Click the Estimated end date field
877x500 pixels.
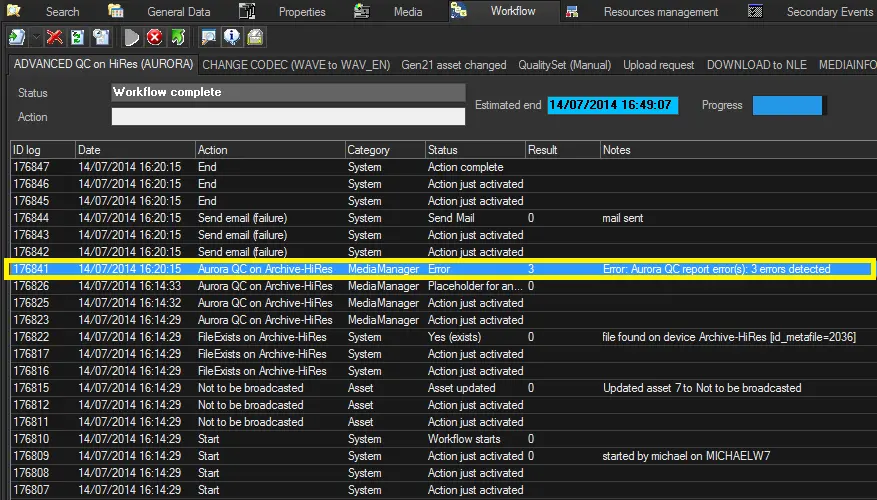[612, 105]
